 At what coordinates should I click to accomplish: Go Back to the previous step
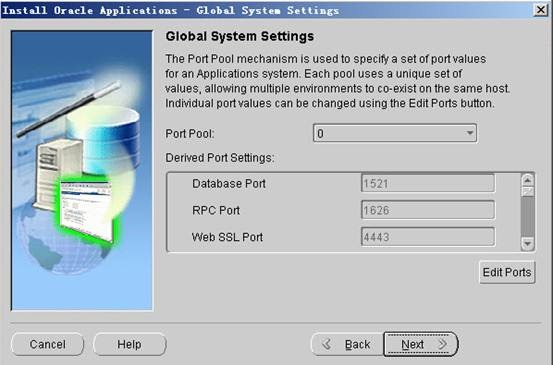(x=347, y=344)
